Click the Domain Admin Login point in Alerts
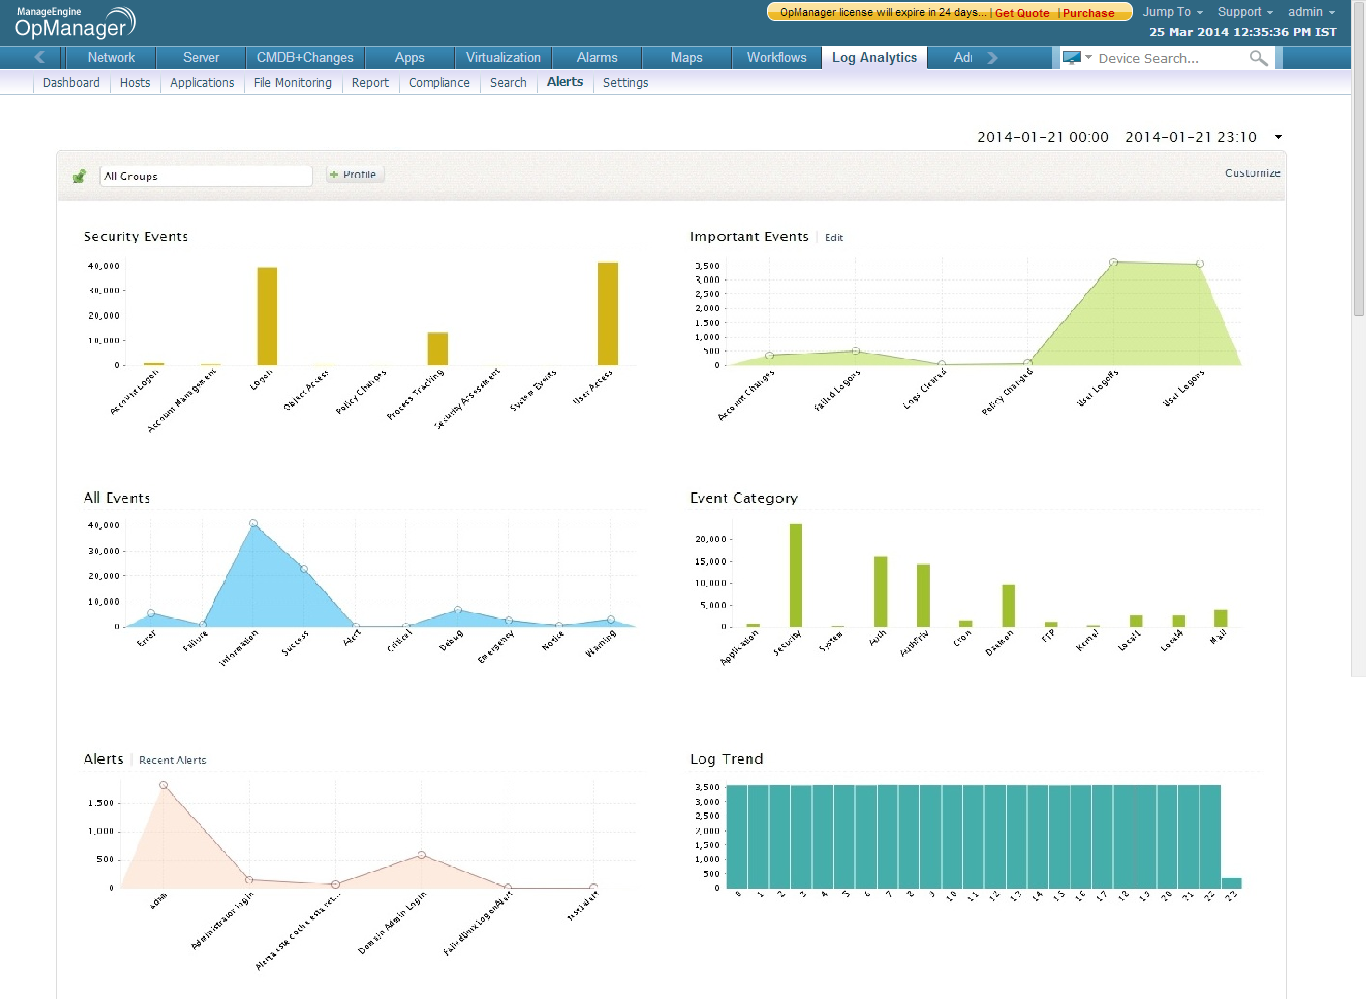 (422, 855)
